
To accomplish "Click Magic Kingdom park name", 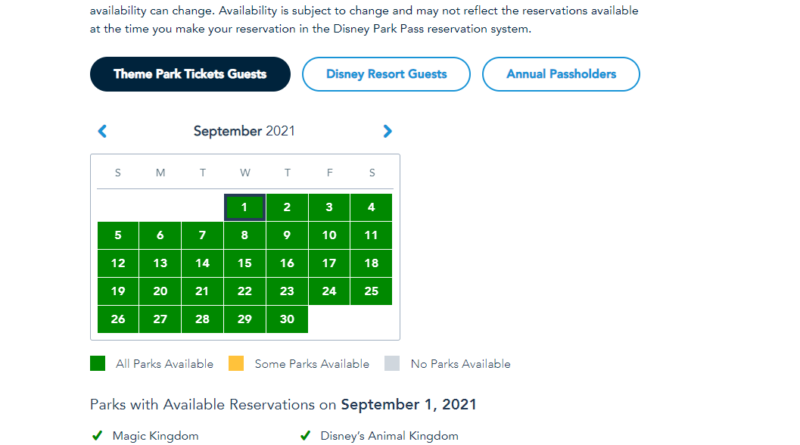I will (155, 436).
